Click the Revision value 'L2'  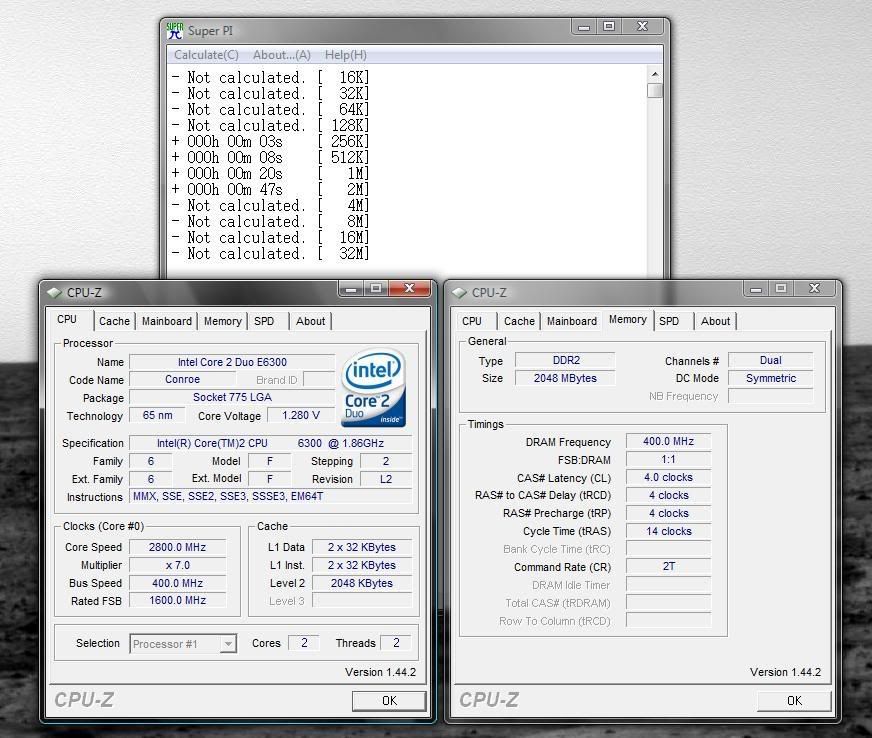[386, 479]
